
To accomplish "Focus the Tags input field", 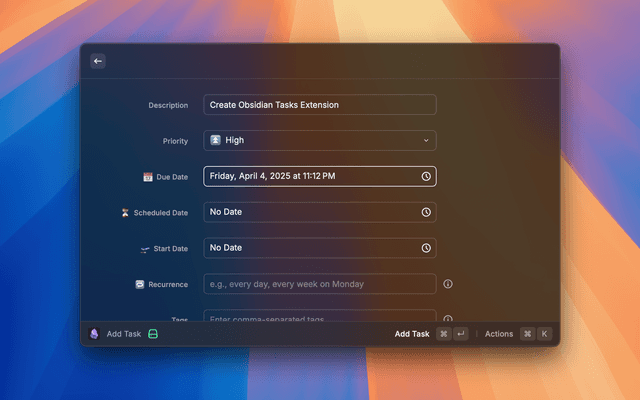I will tap(320, 316).
